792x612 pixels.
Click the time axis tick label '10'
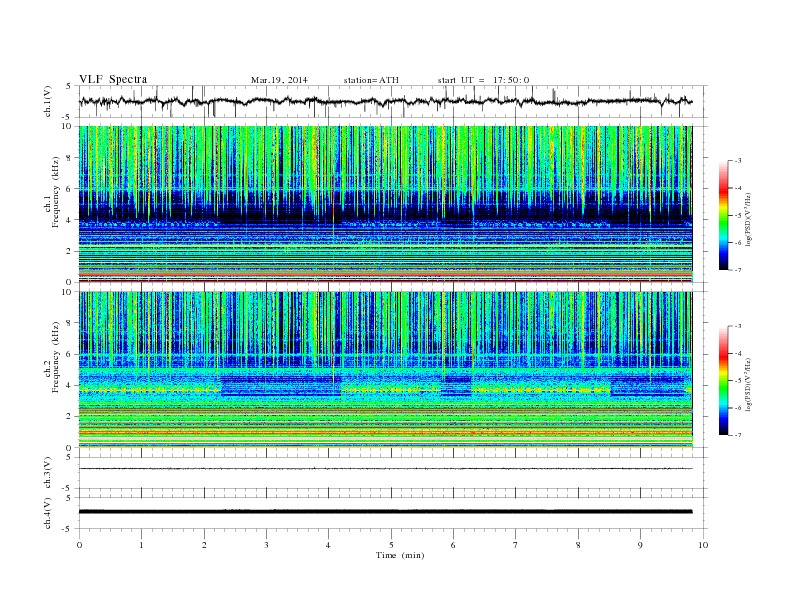(704, 545)
